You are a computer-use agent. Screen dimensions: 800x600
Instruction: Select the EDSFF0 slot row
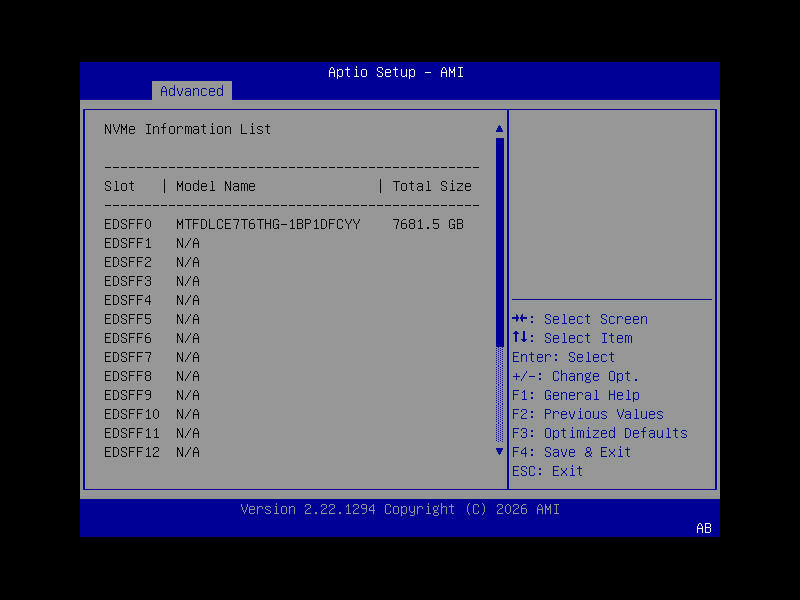click(x=284, y=224)
